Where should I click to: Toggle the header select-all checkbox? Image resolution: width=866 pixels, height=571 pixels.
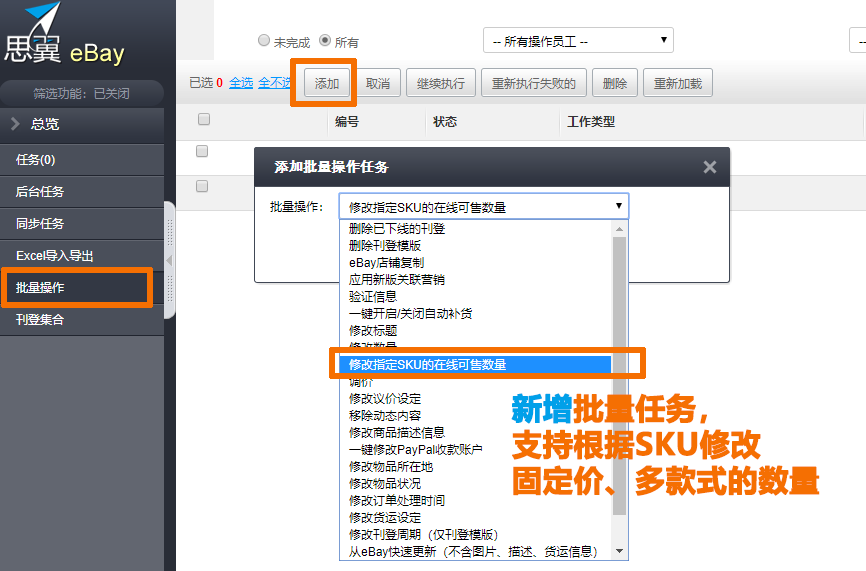[x=204, y=119]
